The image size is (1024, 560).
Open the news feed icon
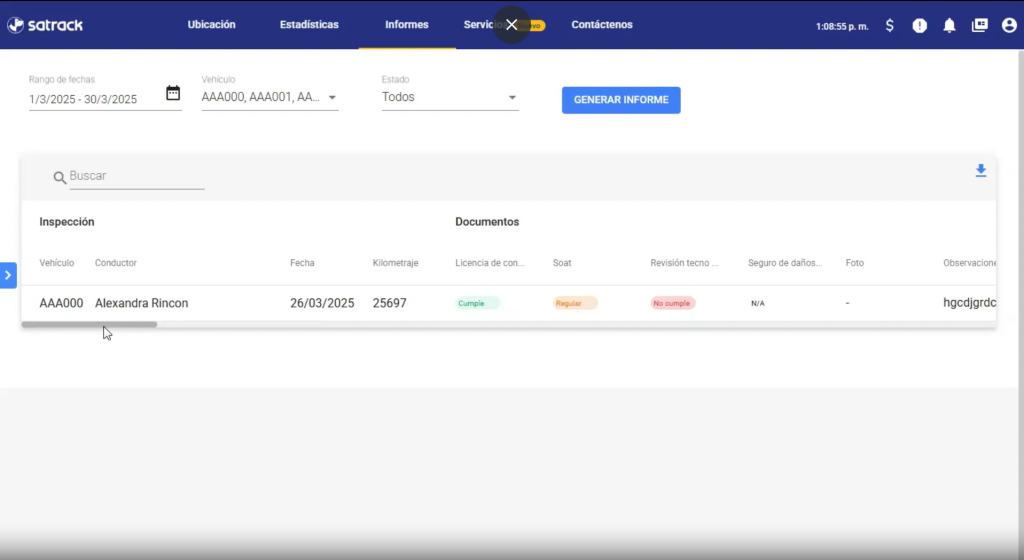point(980,25)
